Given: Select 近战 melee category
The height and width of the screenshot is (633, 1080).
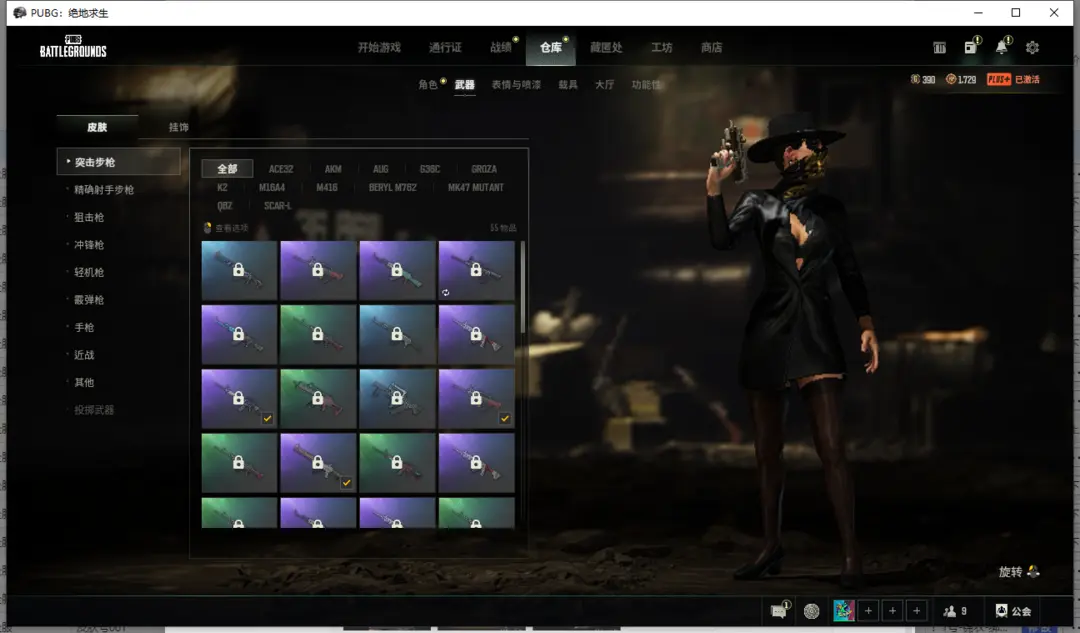Looking at the screenshot, I should tap(84, 355).
